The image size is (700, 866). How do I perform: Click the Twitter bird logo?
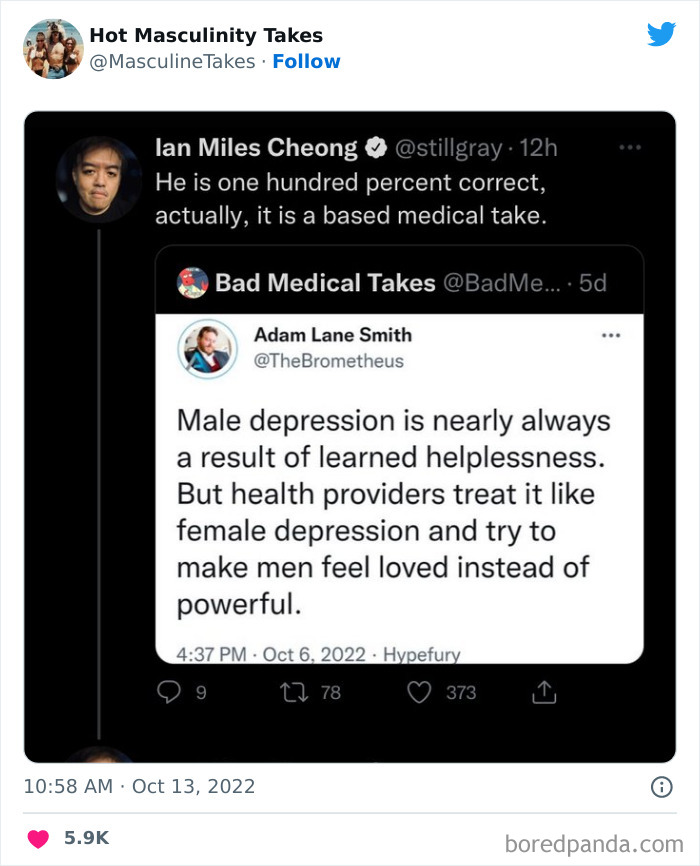point(662,33)
